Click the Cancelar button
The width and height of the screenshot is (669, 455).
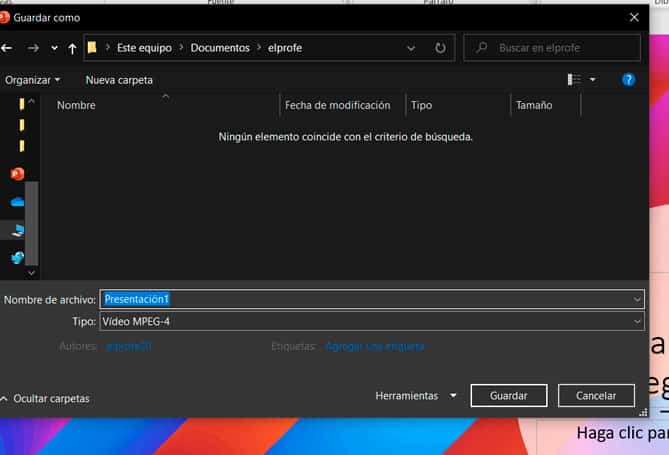pos(596,396)
